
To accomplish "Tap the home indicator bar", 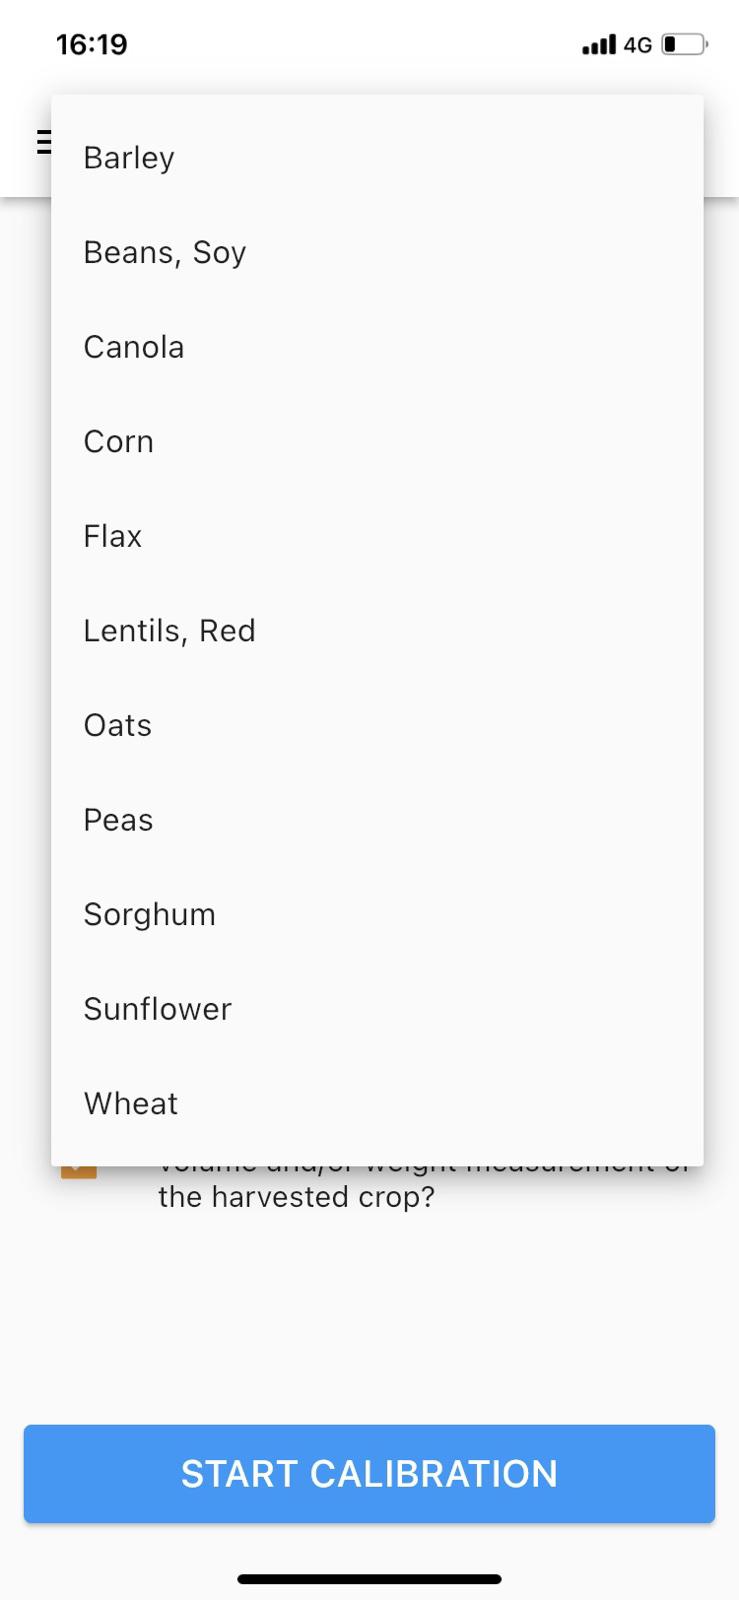I will [x=369, y=1579].
